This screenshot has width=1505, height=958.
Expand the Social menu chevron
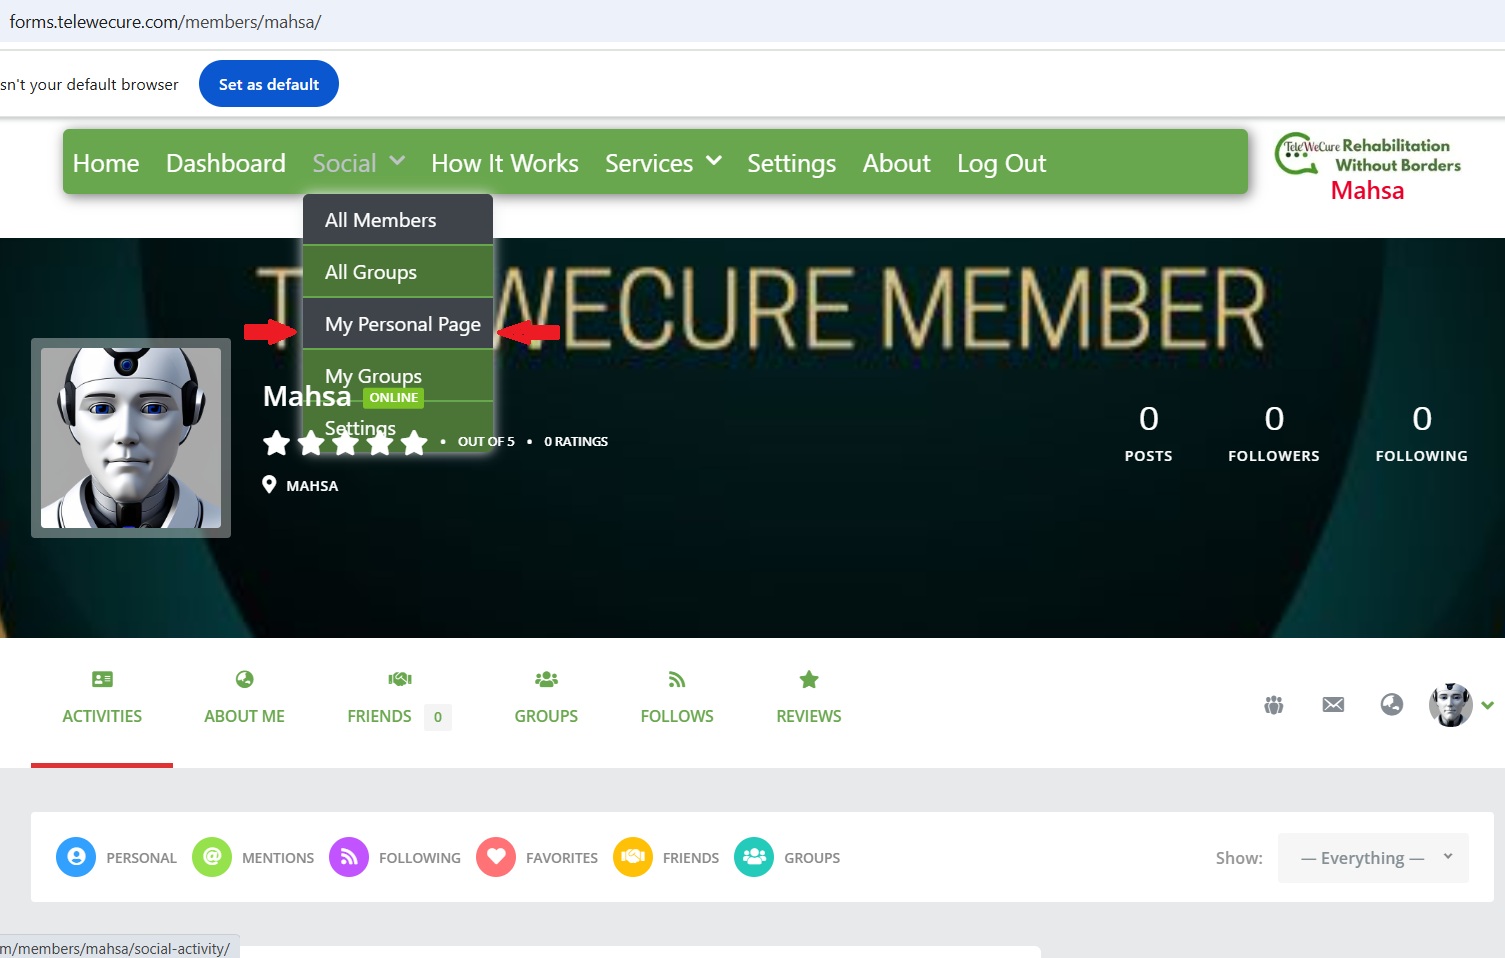tap(397, 160)
